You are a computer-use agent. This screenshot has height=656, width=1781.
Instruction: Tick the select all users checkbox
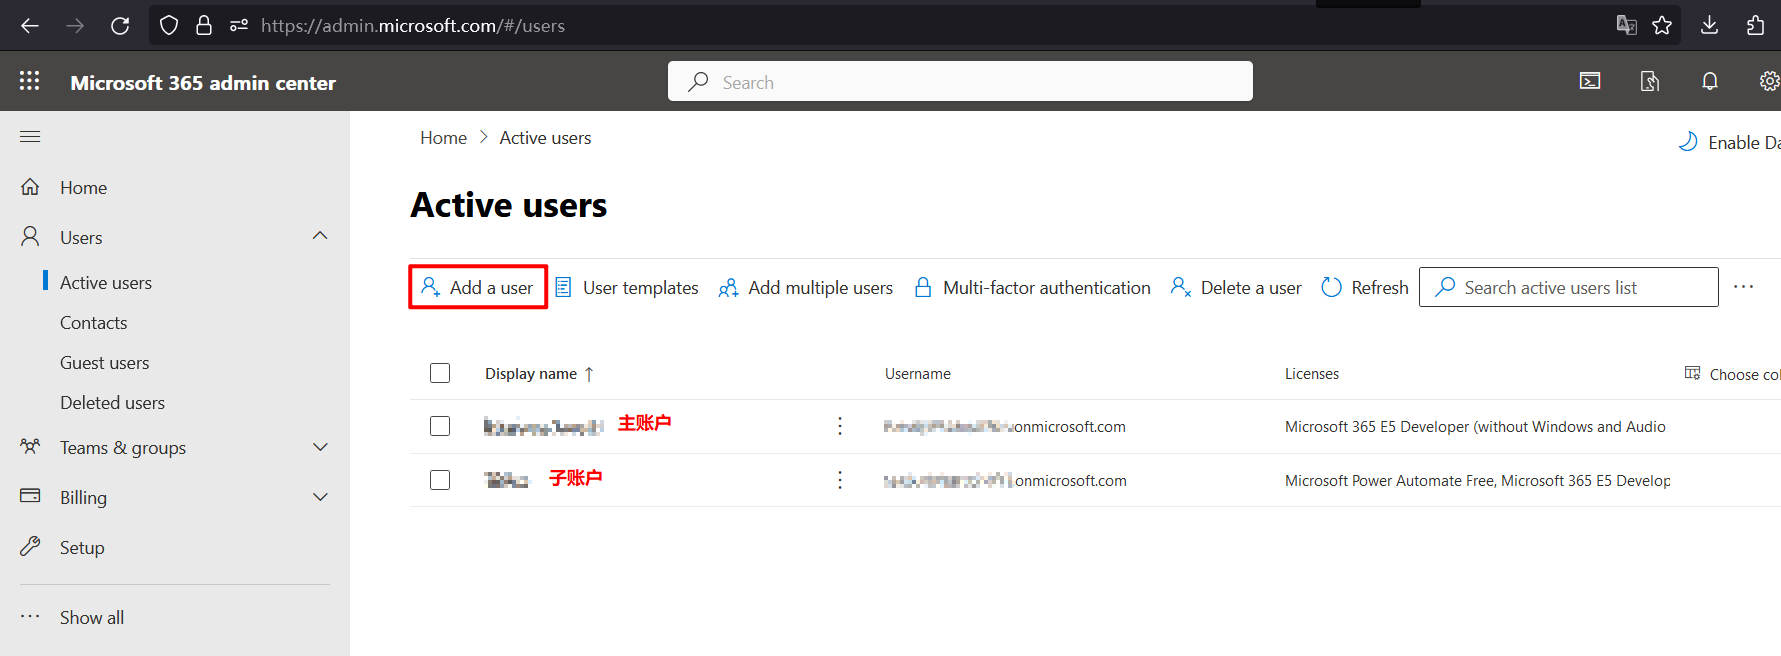click(440, 373)
